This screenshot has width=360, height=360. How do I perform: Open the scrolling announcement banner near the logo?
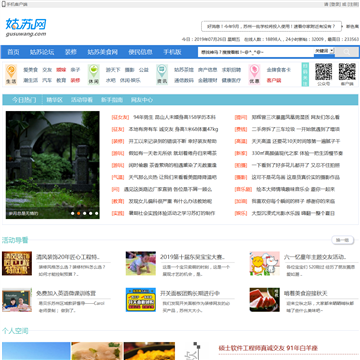point(271,26)
